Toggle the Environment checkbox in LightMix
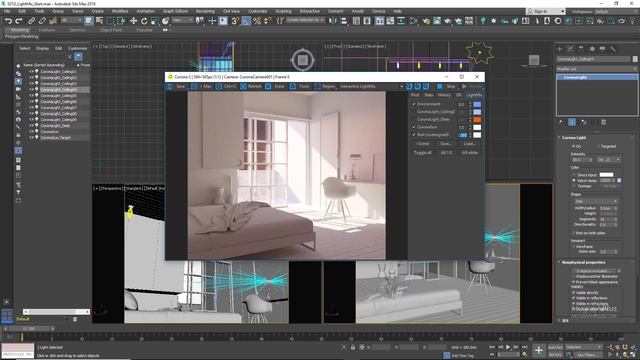The height and width of the screenshot is (360, 640). click(414, 104)
